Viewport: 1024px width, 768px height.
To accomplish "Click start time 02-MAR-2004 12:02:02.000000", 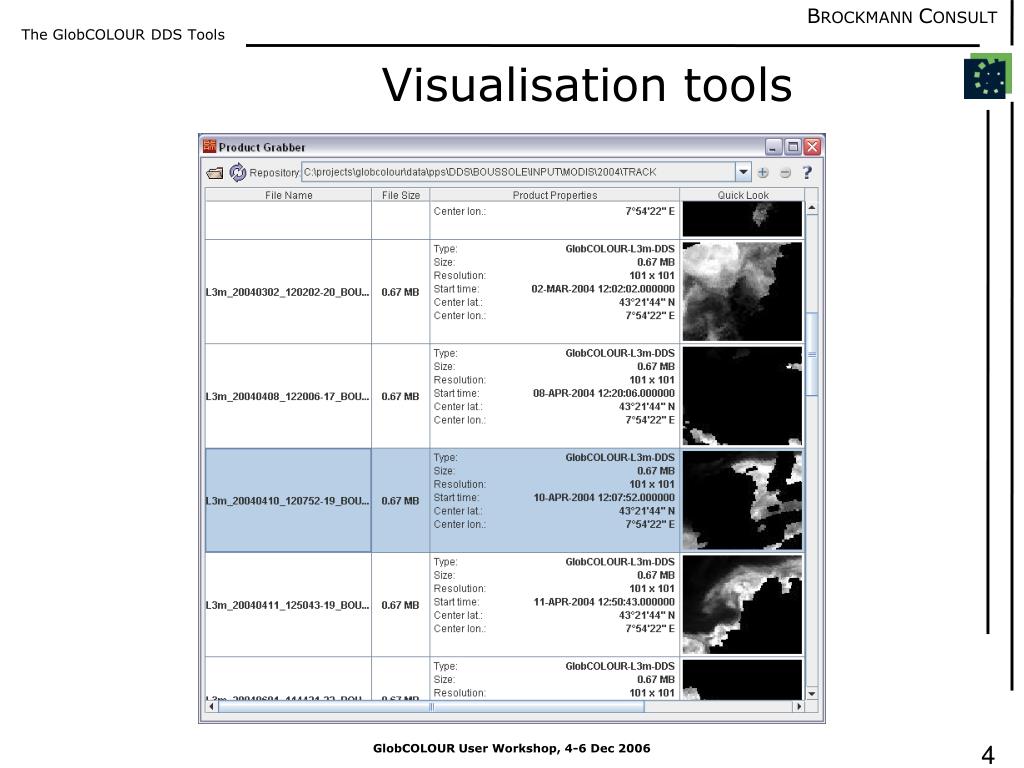I will (603, 289).
